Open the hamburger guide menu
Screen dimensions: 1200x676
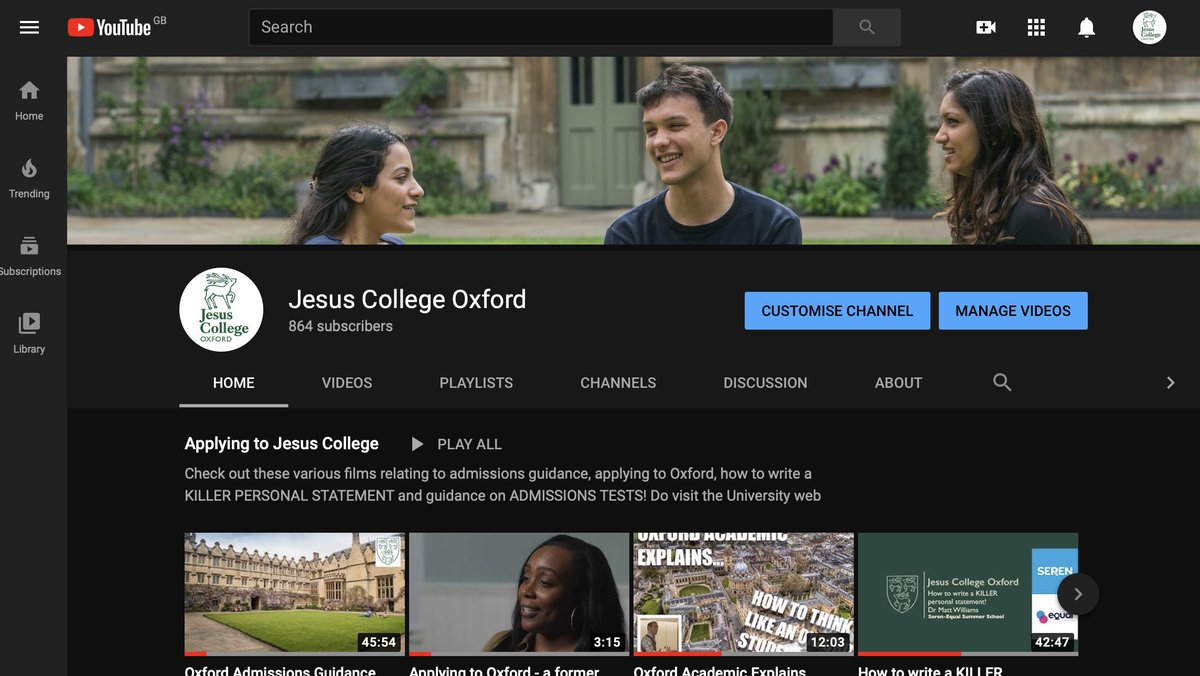[x=29, y=28]
